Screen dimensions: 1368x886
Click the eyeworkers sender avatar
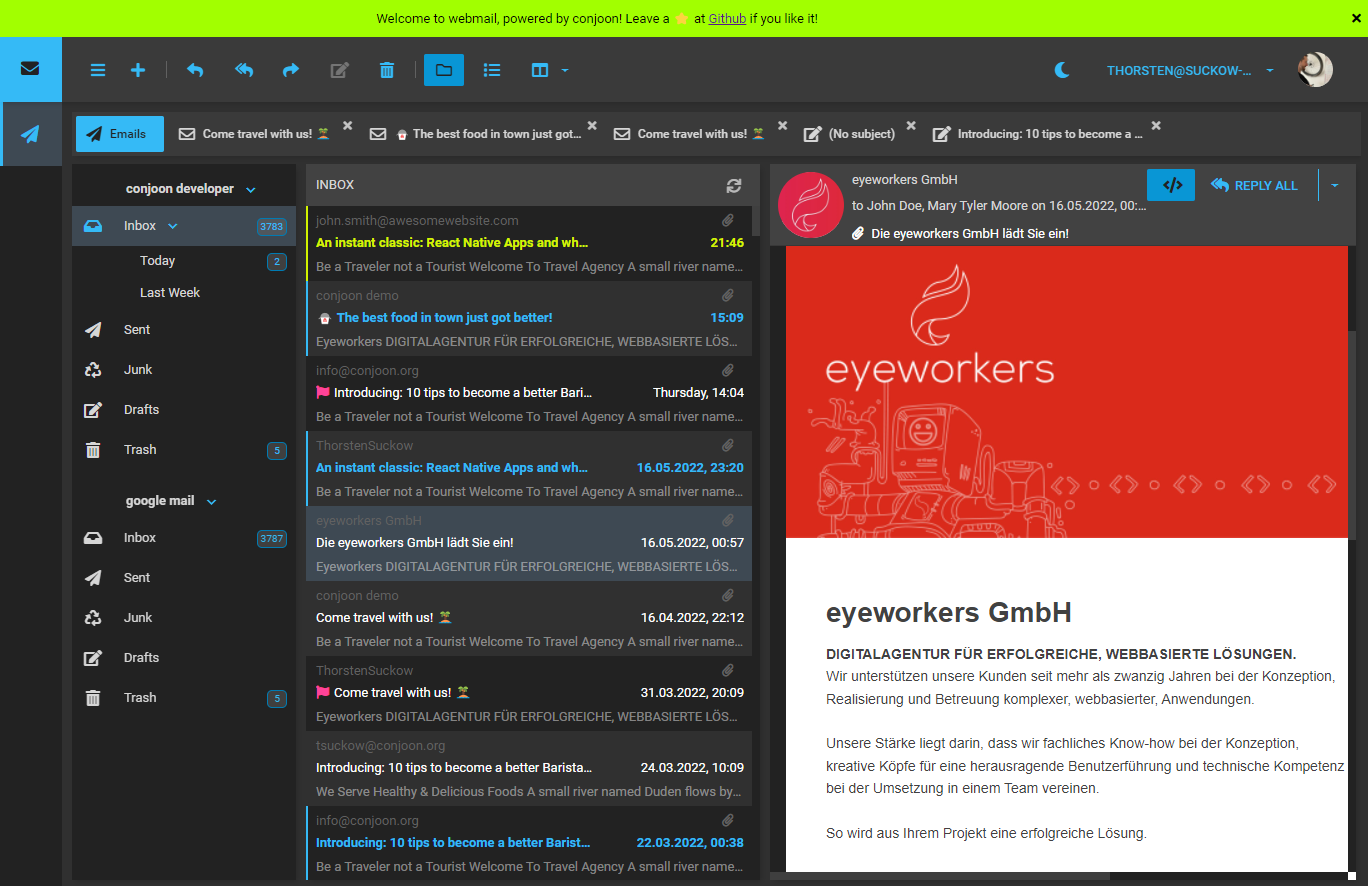click(810, 205)
